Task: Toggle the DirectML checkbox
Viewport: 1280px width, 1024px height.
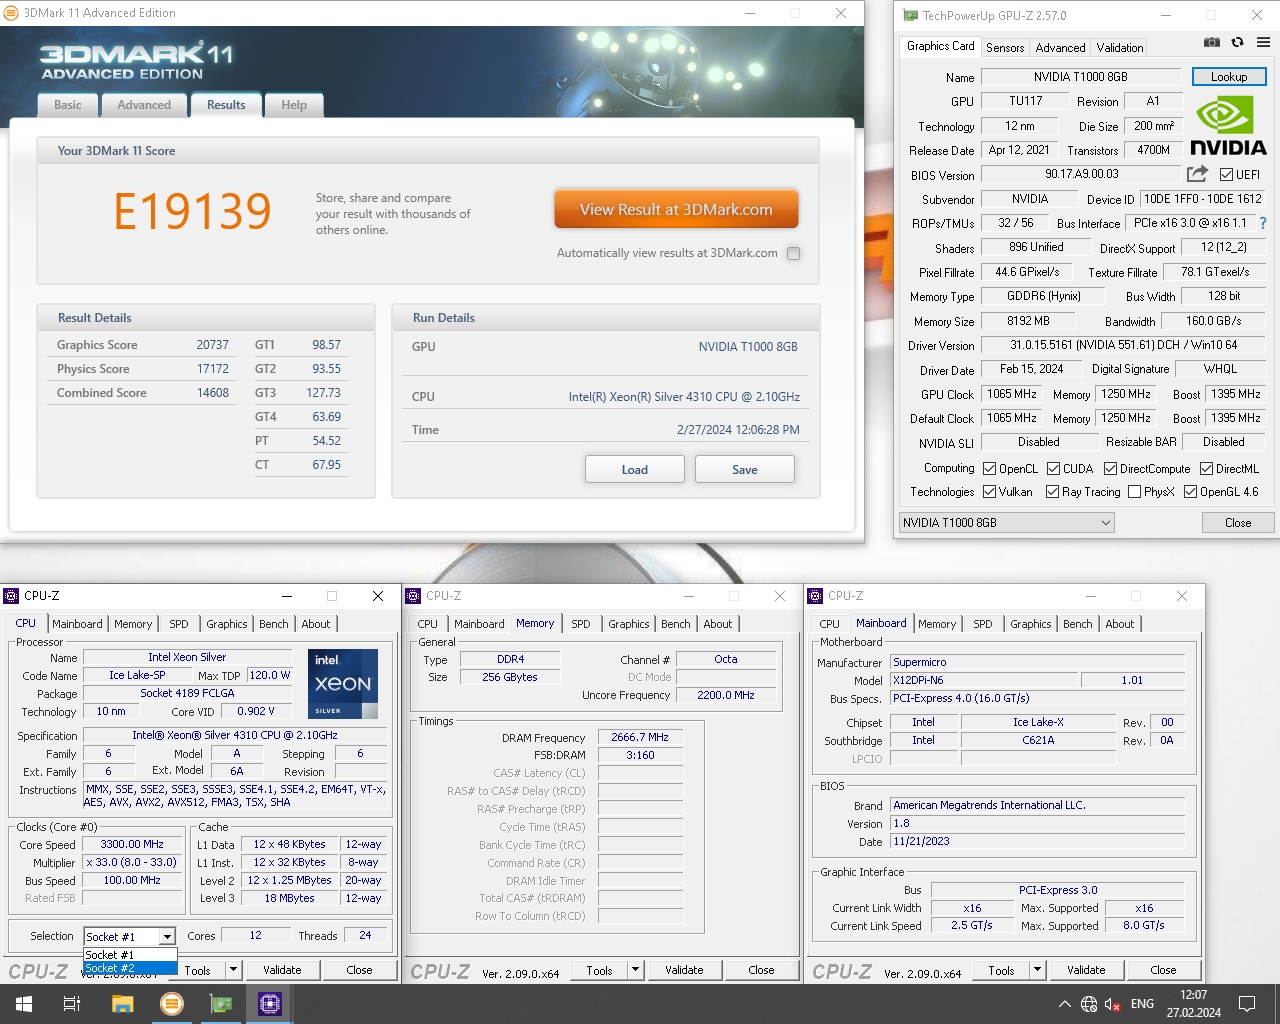Action: point(1206,468)
